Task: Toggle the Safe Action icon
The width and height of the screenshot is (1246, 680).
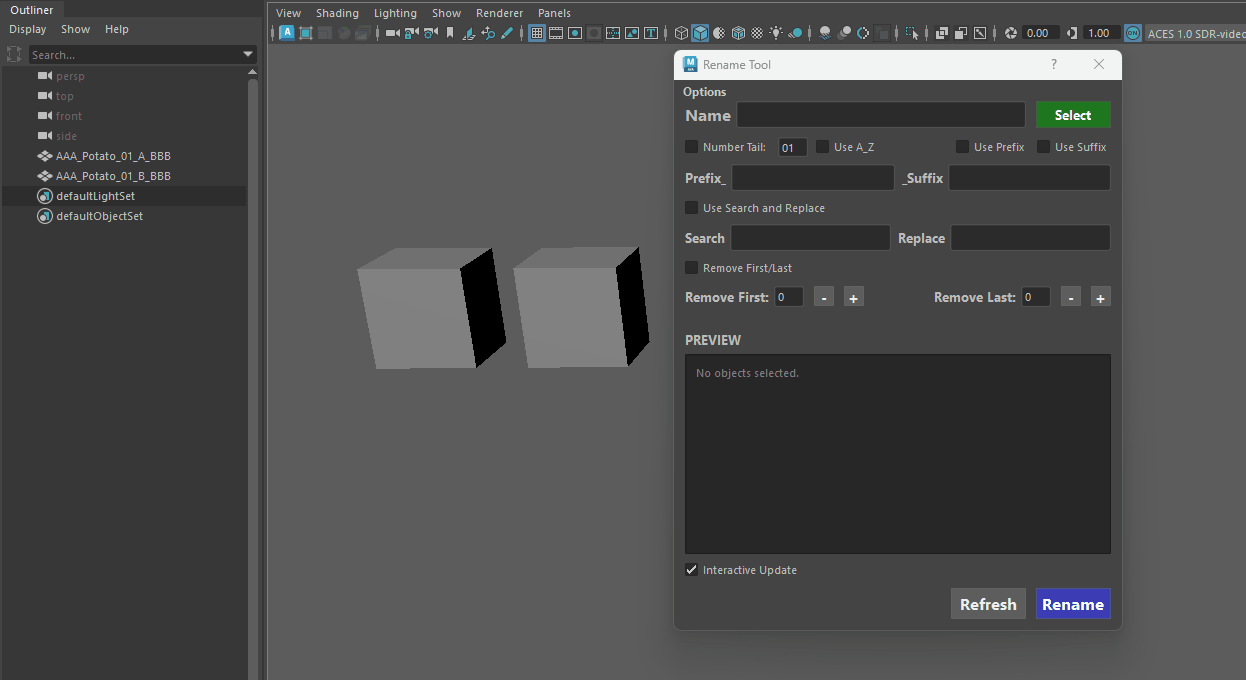Action: (x=632, y=33)
